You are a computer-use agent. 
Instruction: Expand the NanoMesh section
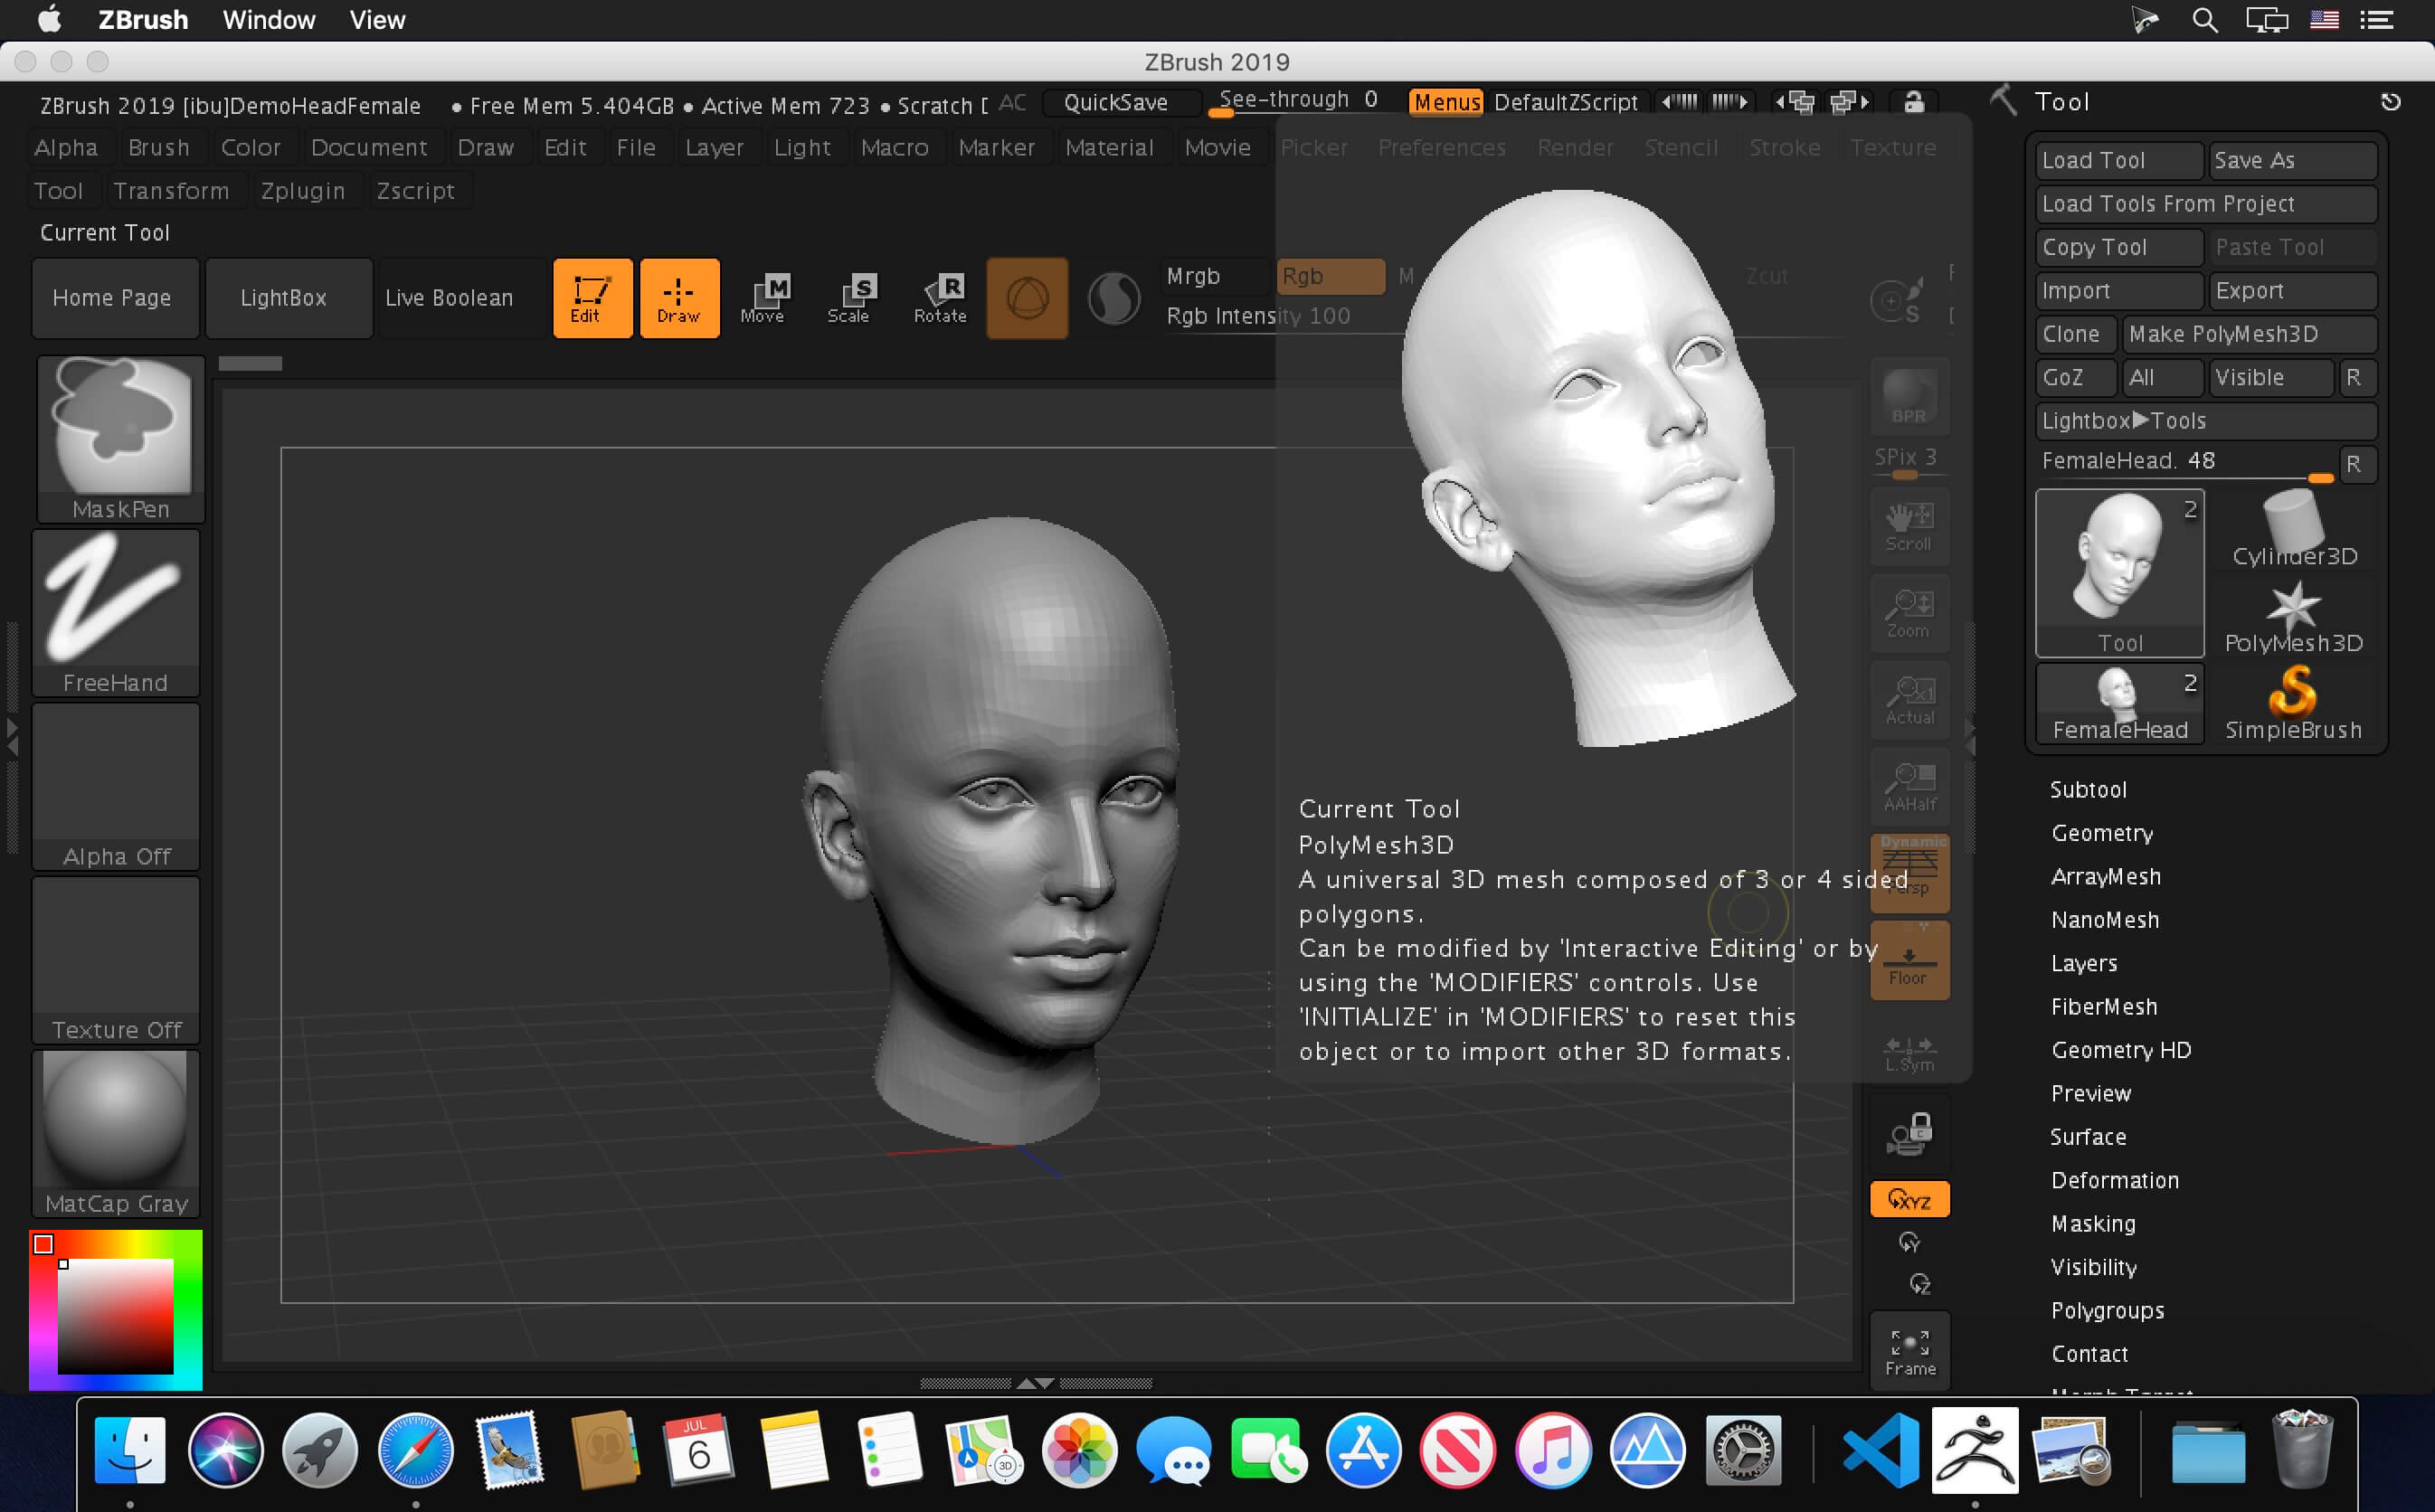(x=2105, y=920)
